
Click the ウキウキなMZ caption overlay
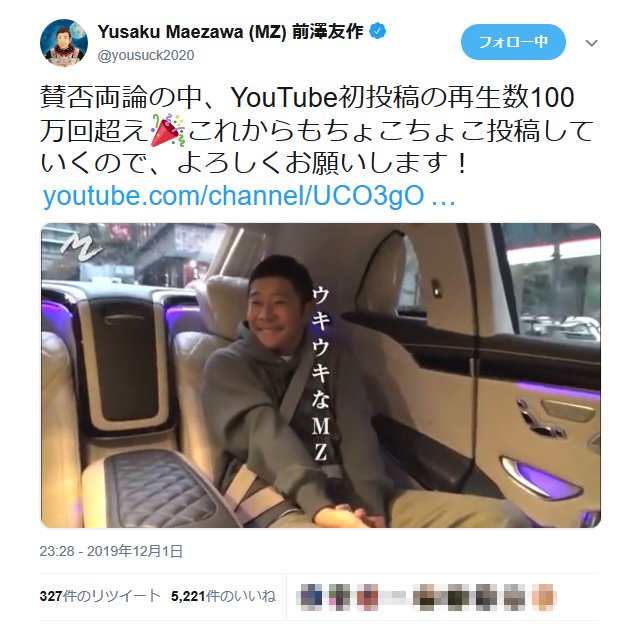[x=320, y=373]
